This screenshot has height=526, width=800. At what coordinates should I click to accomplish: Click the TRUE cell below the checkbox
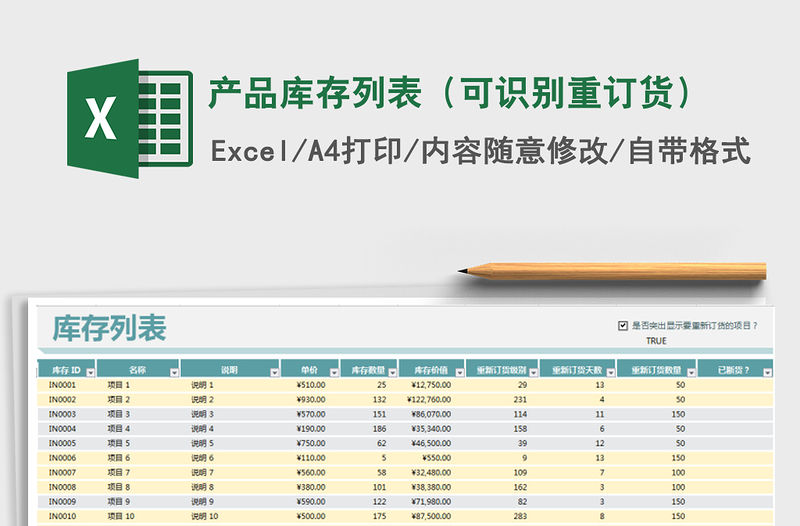coord(656,341)
